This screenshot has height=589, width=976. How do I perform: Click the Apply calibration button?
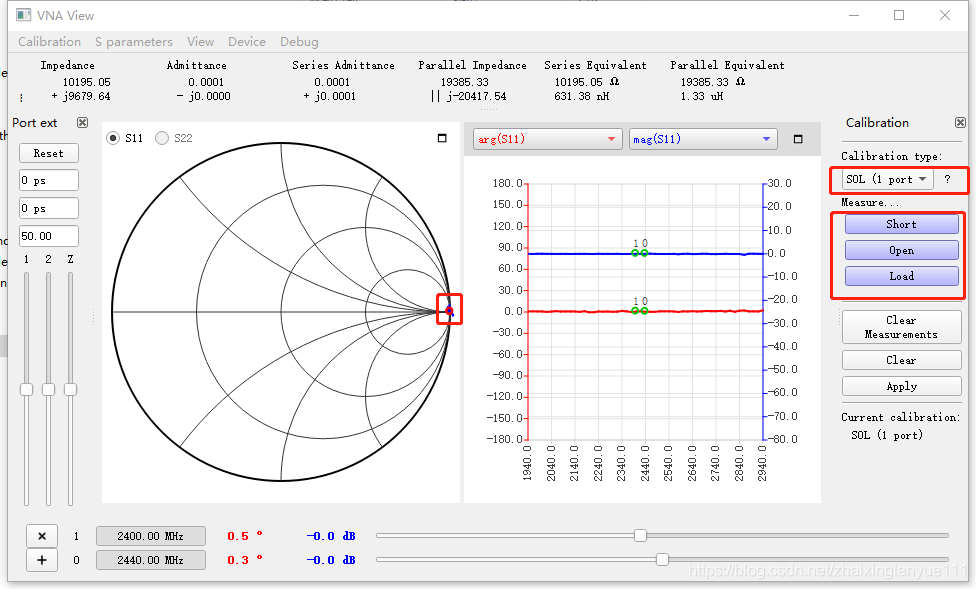coord(901,386)
